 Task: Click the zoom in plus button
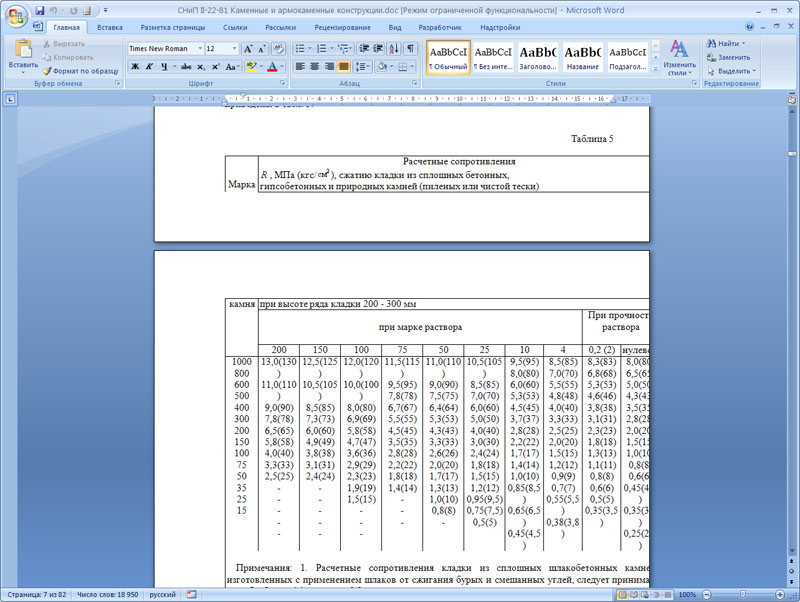[780, 594]
